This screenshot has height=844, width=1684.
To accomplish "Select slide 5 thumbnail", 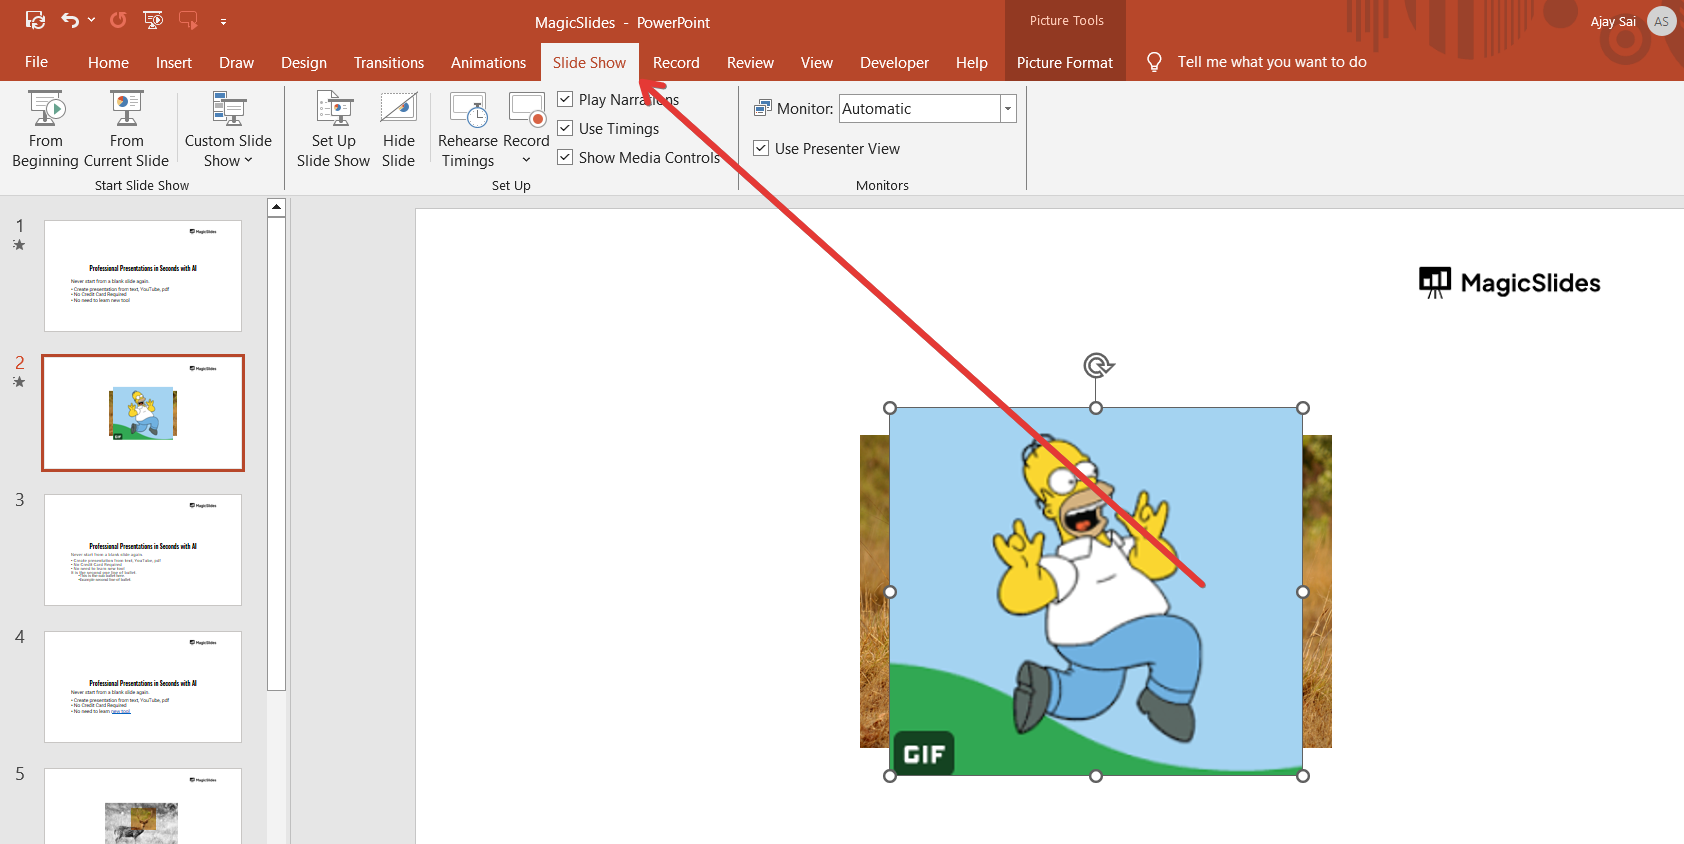I will click(143, 806).
